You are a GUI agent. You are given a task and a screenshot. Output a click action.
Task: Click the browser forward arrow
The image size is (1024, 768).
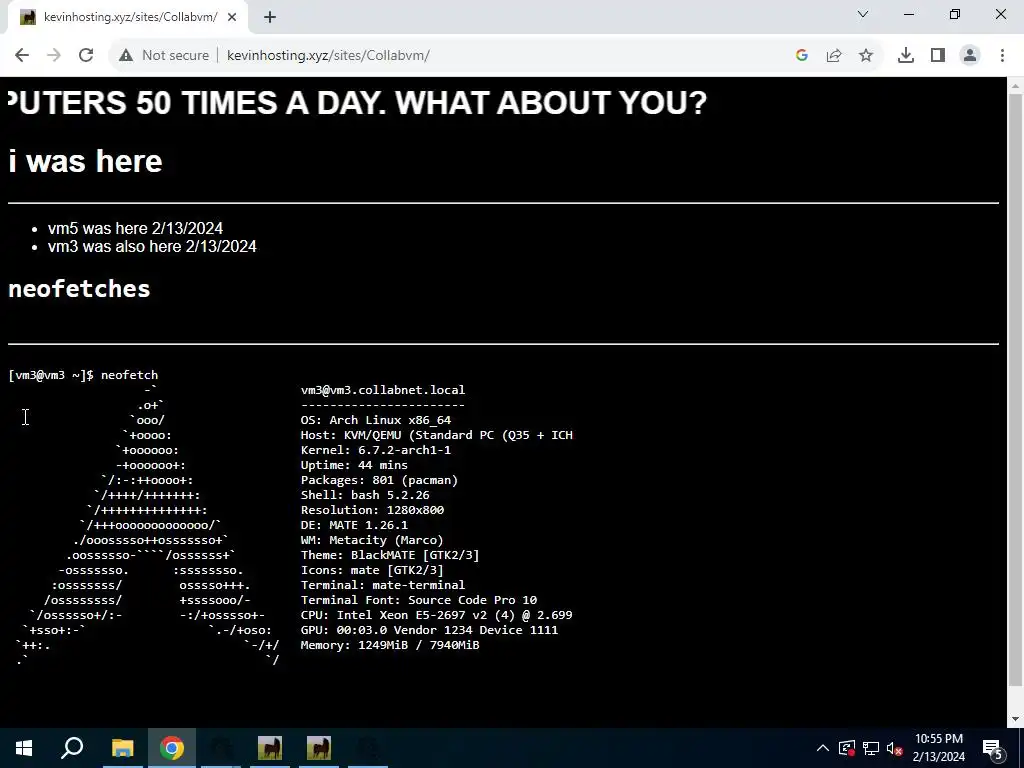(54, 56)
